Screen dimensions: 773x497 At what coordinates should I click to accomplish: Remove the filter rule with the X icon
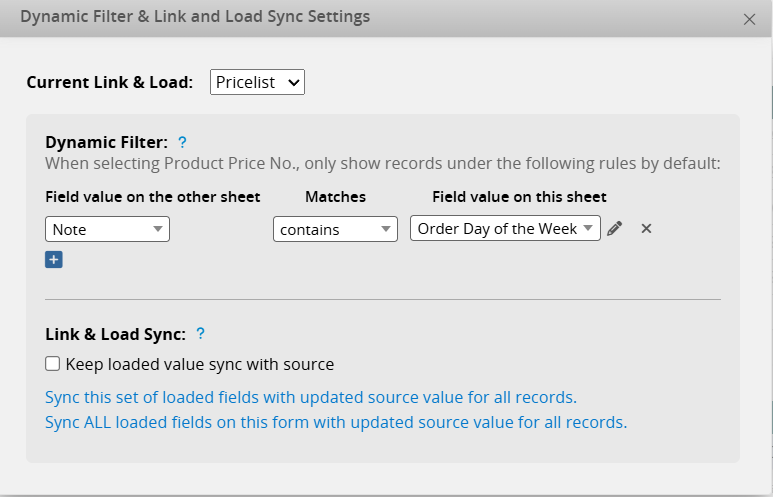point(646,229)
